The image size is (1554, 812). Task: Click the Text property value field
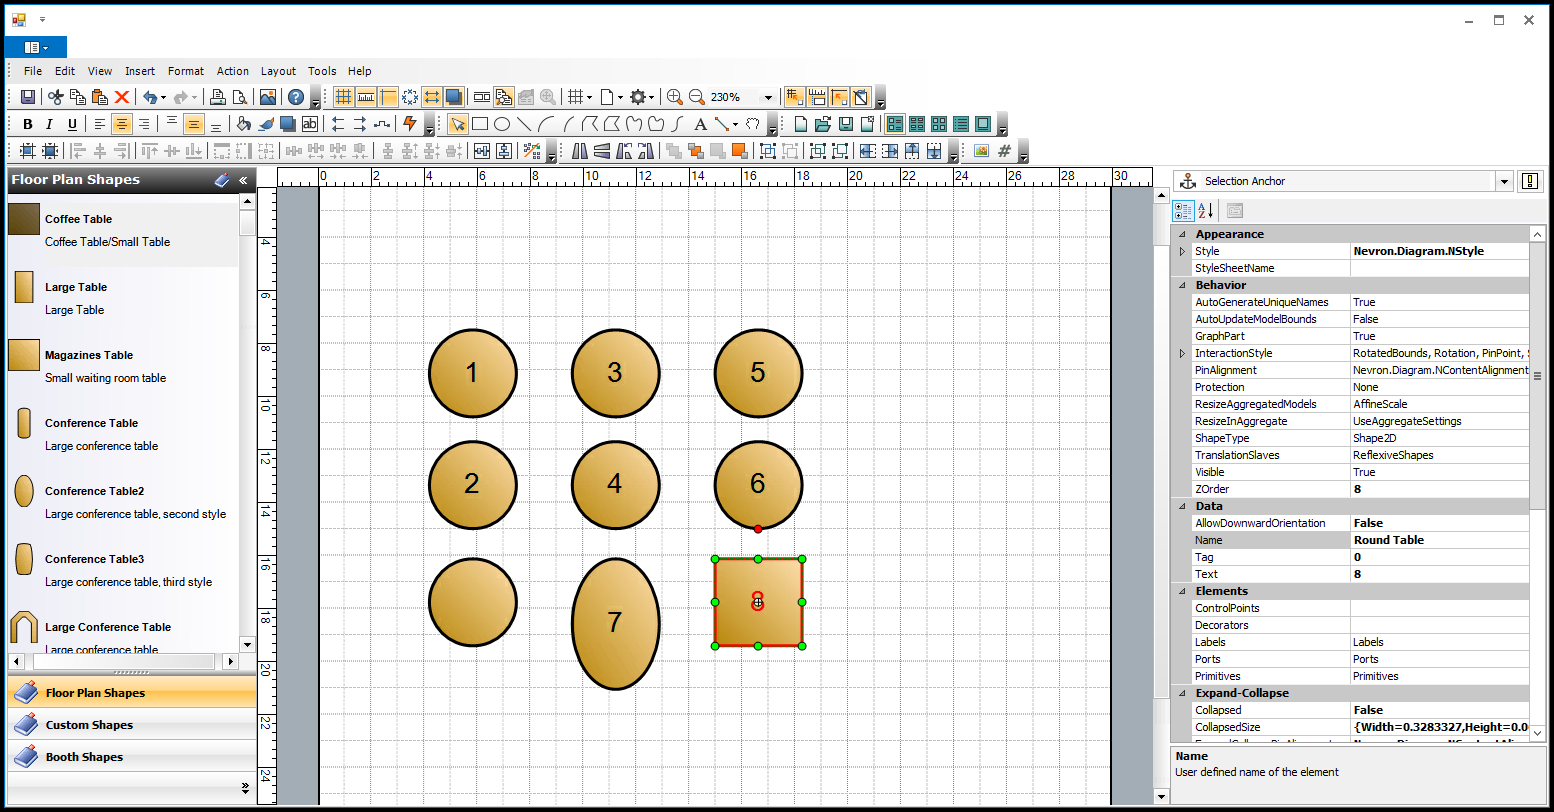(1440, 574)
